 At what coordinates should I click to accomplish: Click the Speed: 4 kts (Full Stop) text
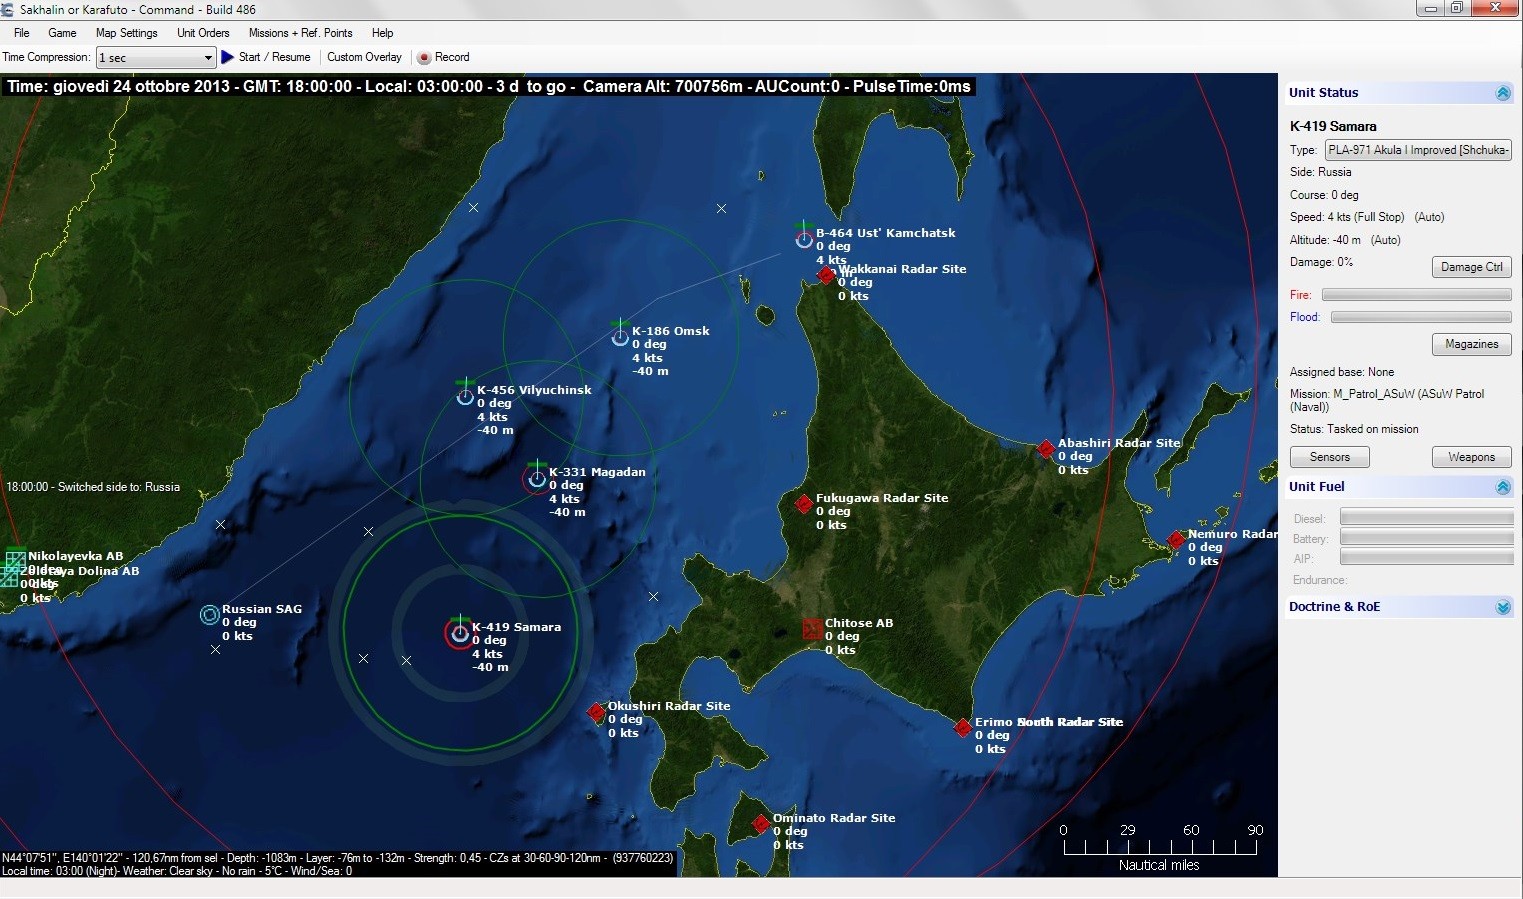tap(1347, 217)
